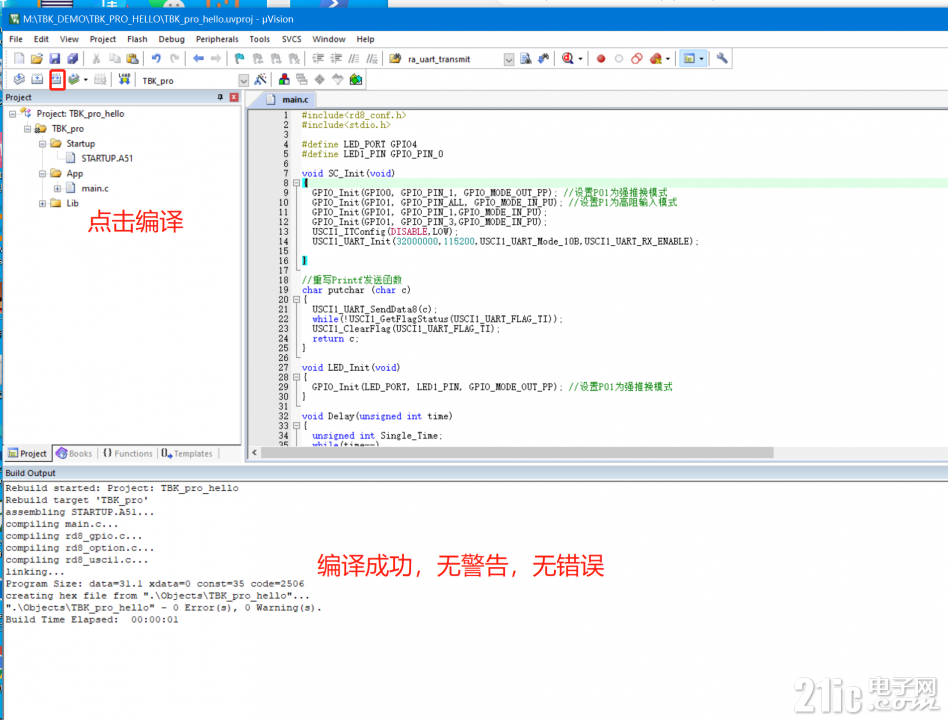
Task: Select STARTUP.A51 in project tree
Action: click(x=107, y=158)
